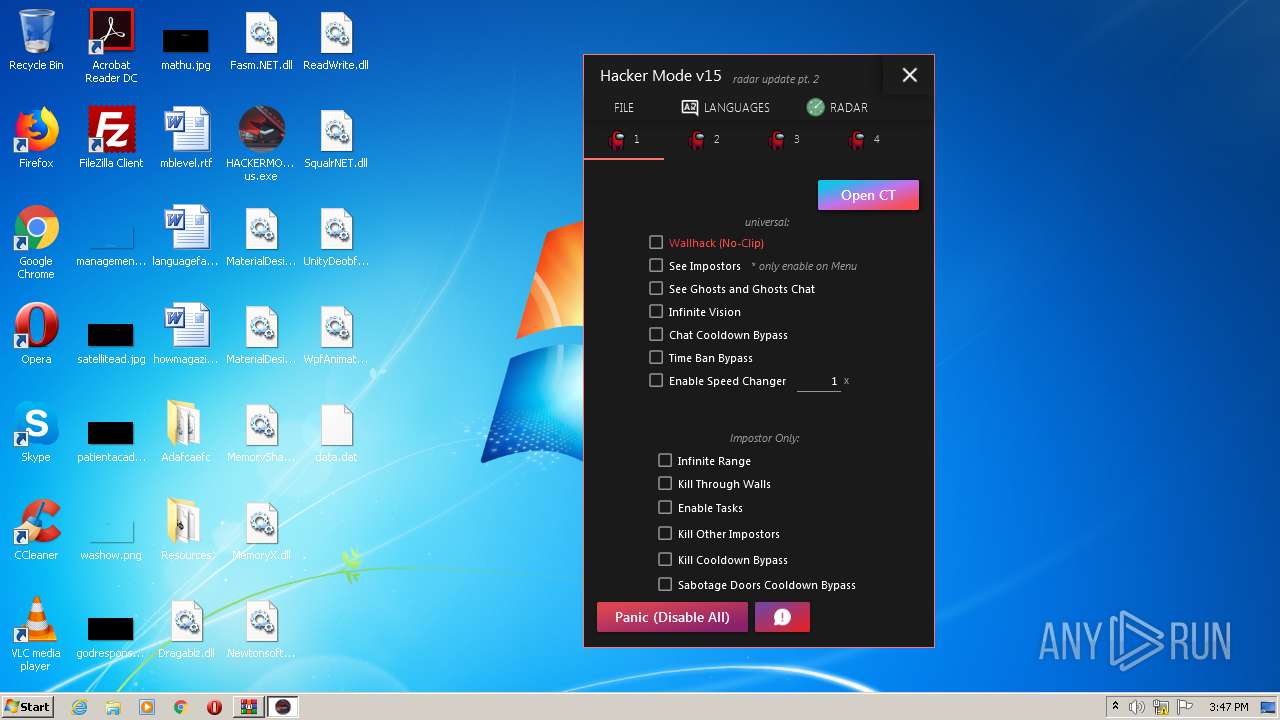Click the volume speaker tray icon
The image size is (1280, 720).
point(1137,707)
